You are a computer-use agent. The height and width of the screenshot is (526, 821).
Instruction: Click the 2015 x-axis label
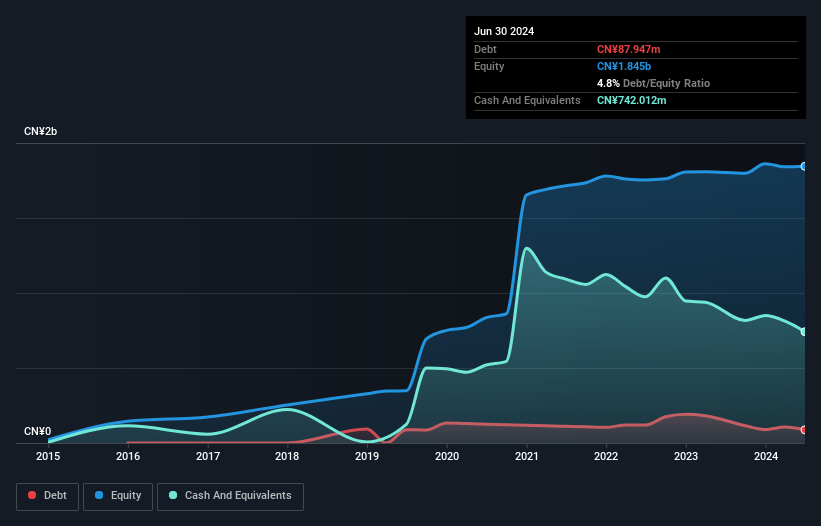(x=48, y=456)
